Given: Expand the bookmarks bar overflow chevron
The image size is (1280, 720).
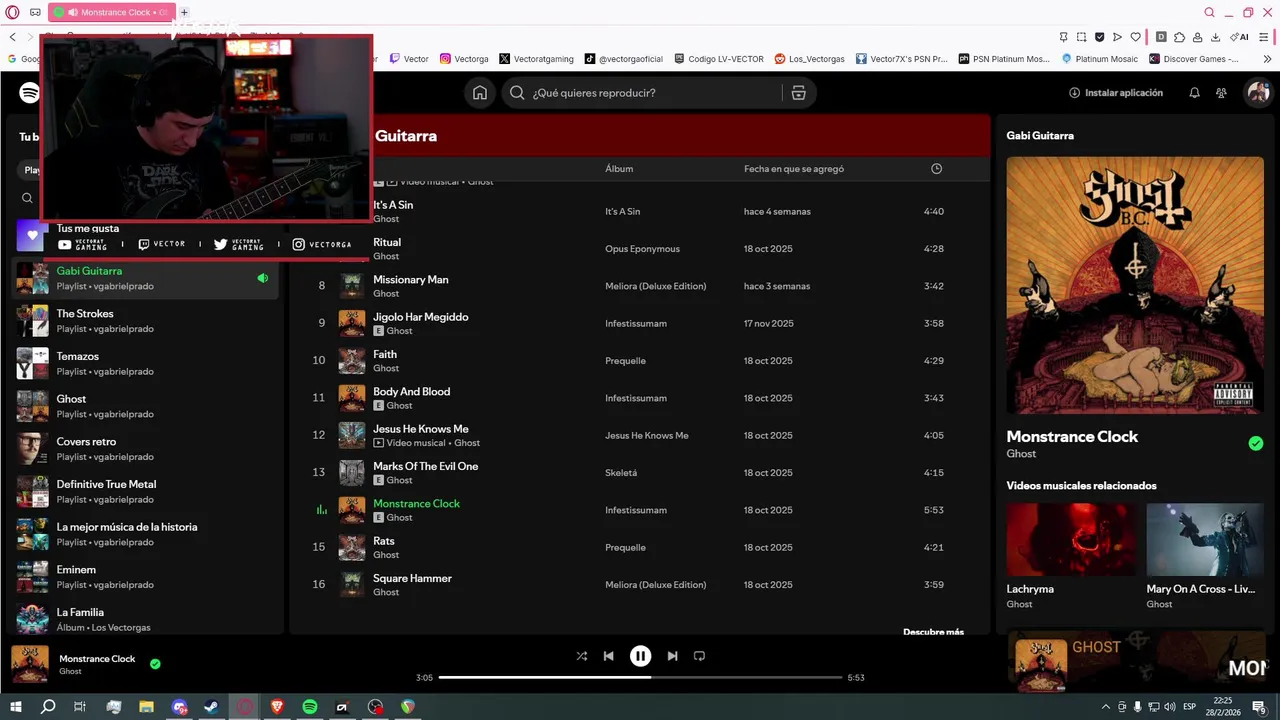Looking at the screenshot, I should 1266,59.
